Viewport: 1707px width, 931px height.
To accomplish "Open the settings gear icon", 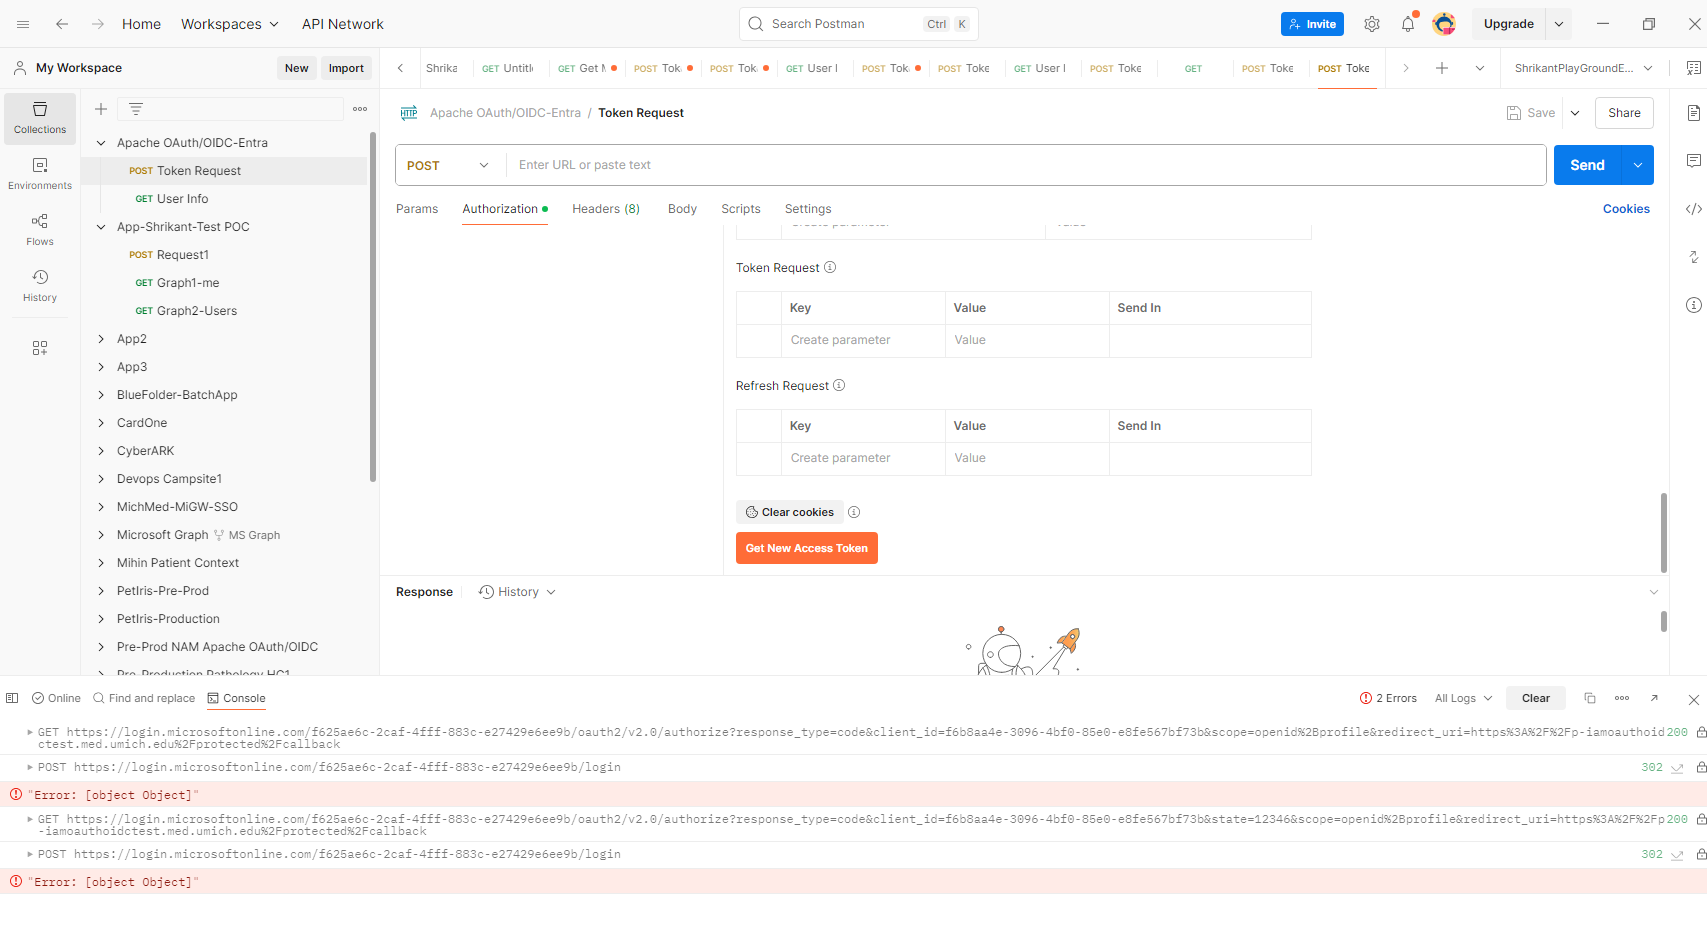I will (1372, 24).
